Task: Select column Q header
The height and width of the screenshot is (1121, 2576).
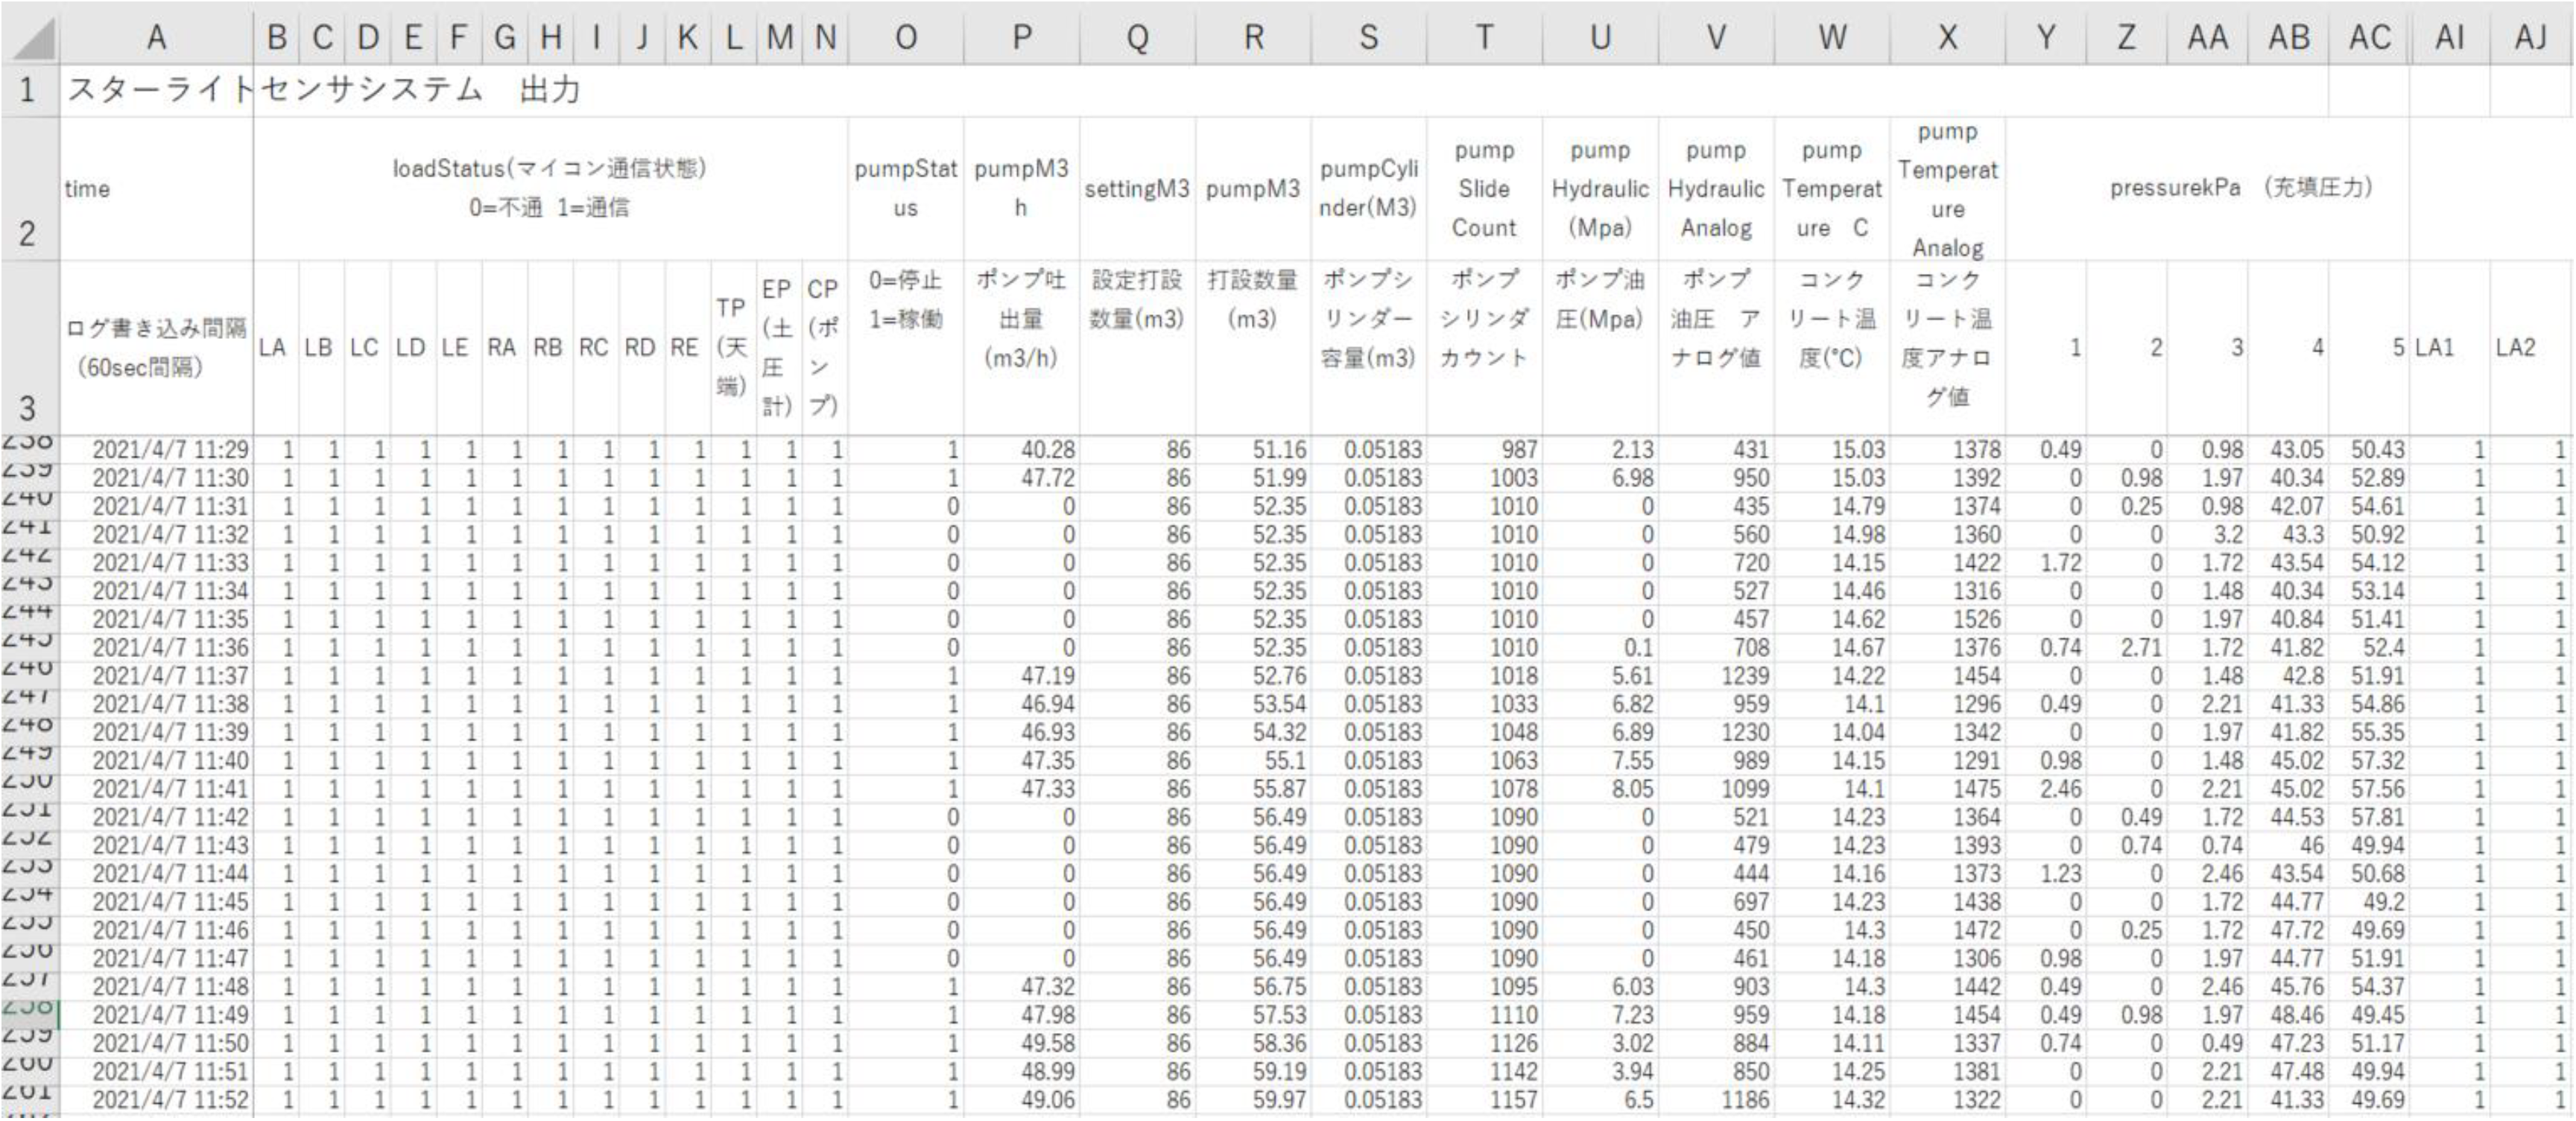Action: coord(1138,38)
